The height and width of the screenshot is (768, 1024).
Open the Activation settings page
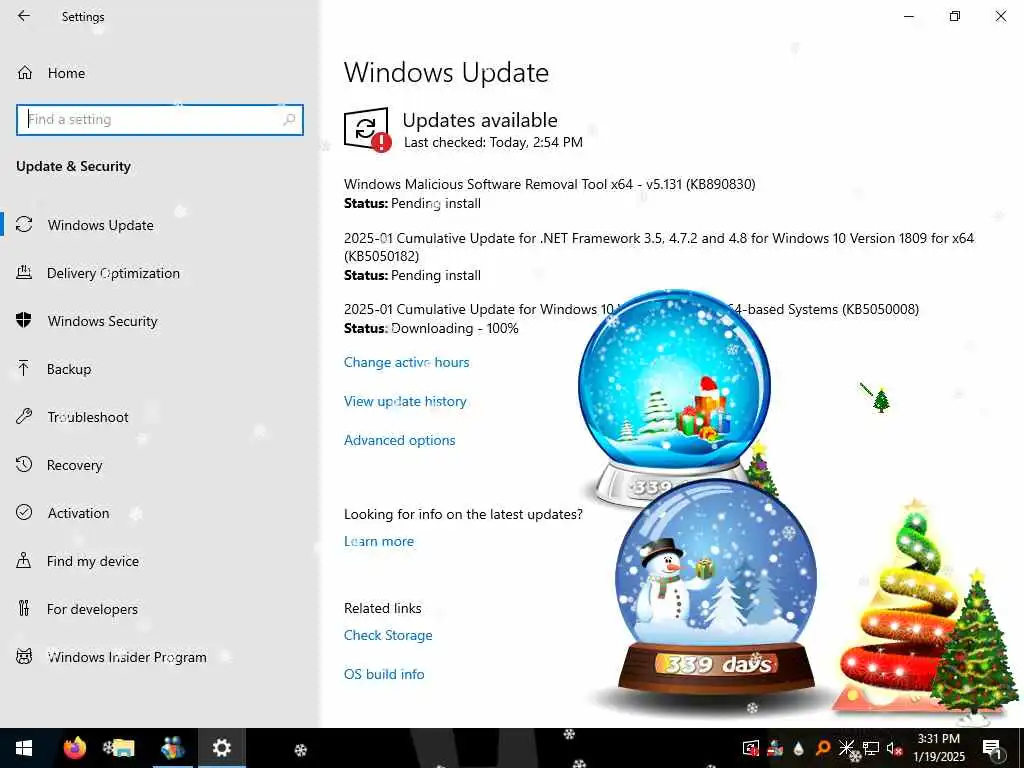[78, 513]
